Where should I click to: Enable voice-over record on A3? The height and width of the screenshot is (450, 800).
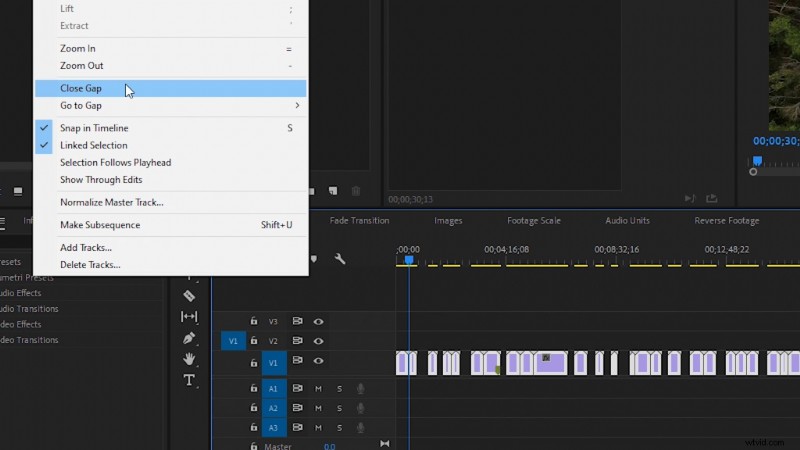(x=360, y=428)
